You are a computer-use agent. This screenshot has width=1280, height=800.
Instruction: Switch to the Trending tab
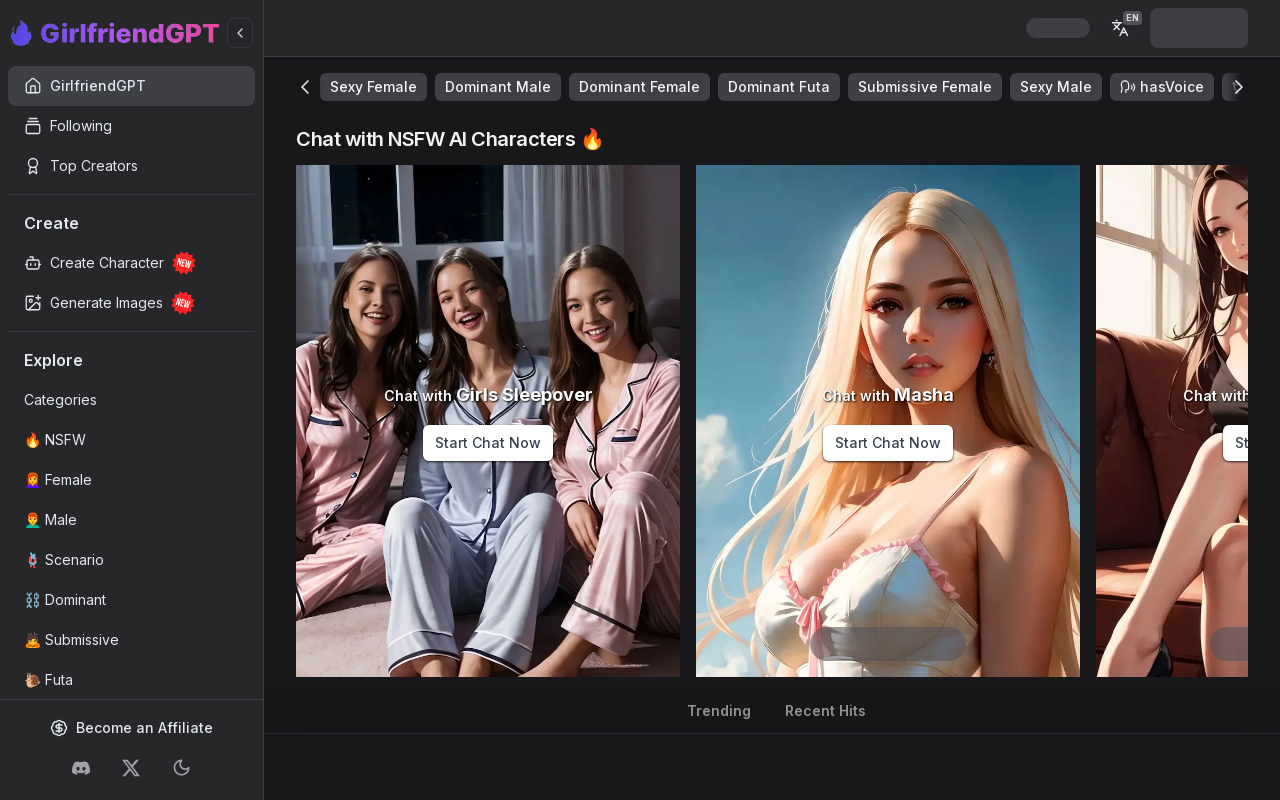tap(718, 711)
